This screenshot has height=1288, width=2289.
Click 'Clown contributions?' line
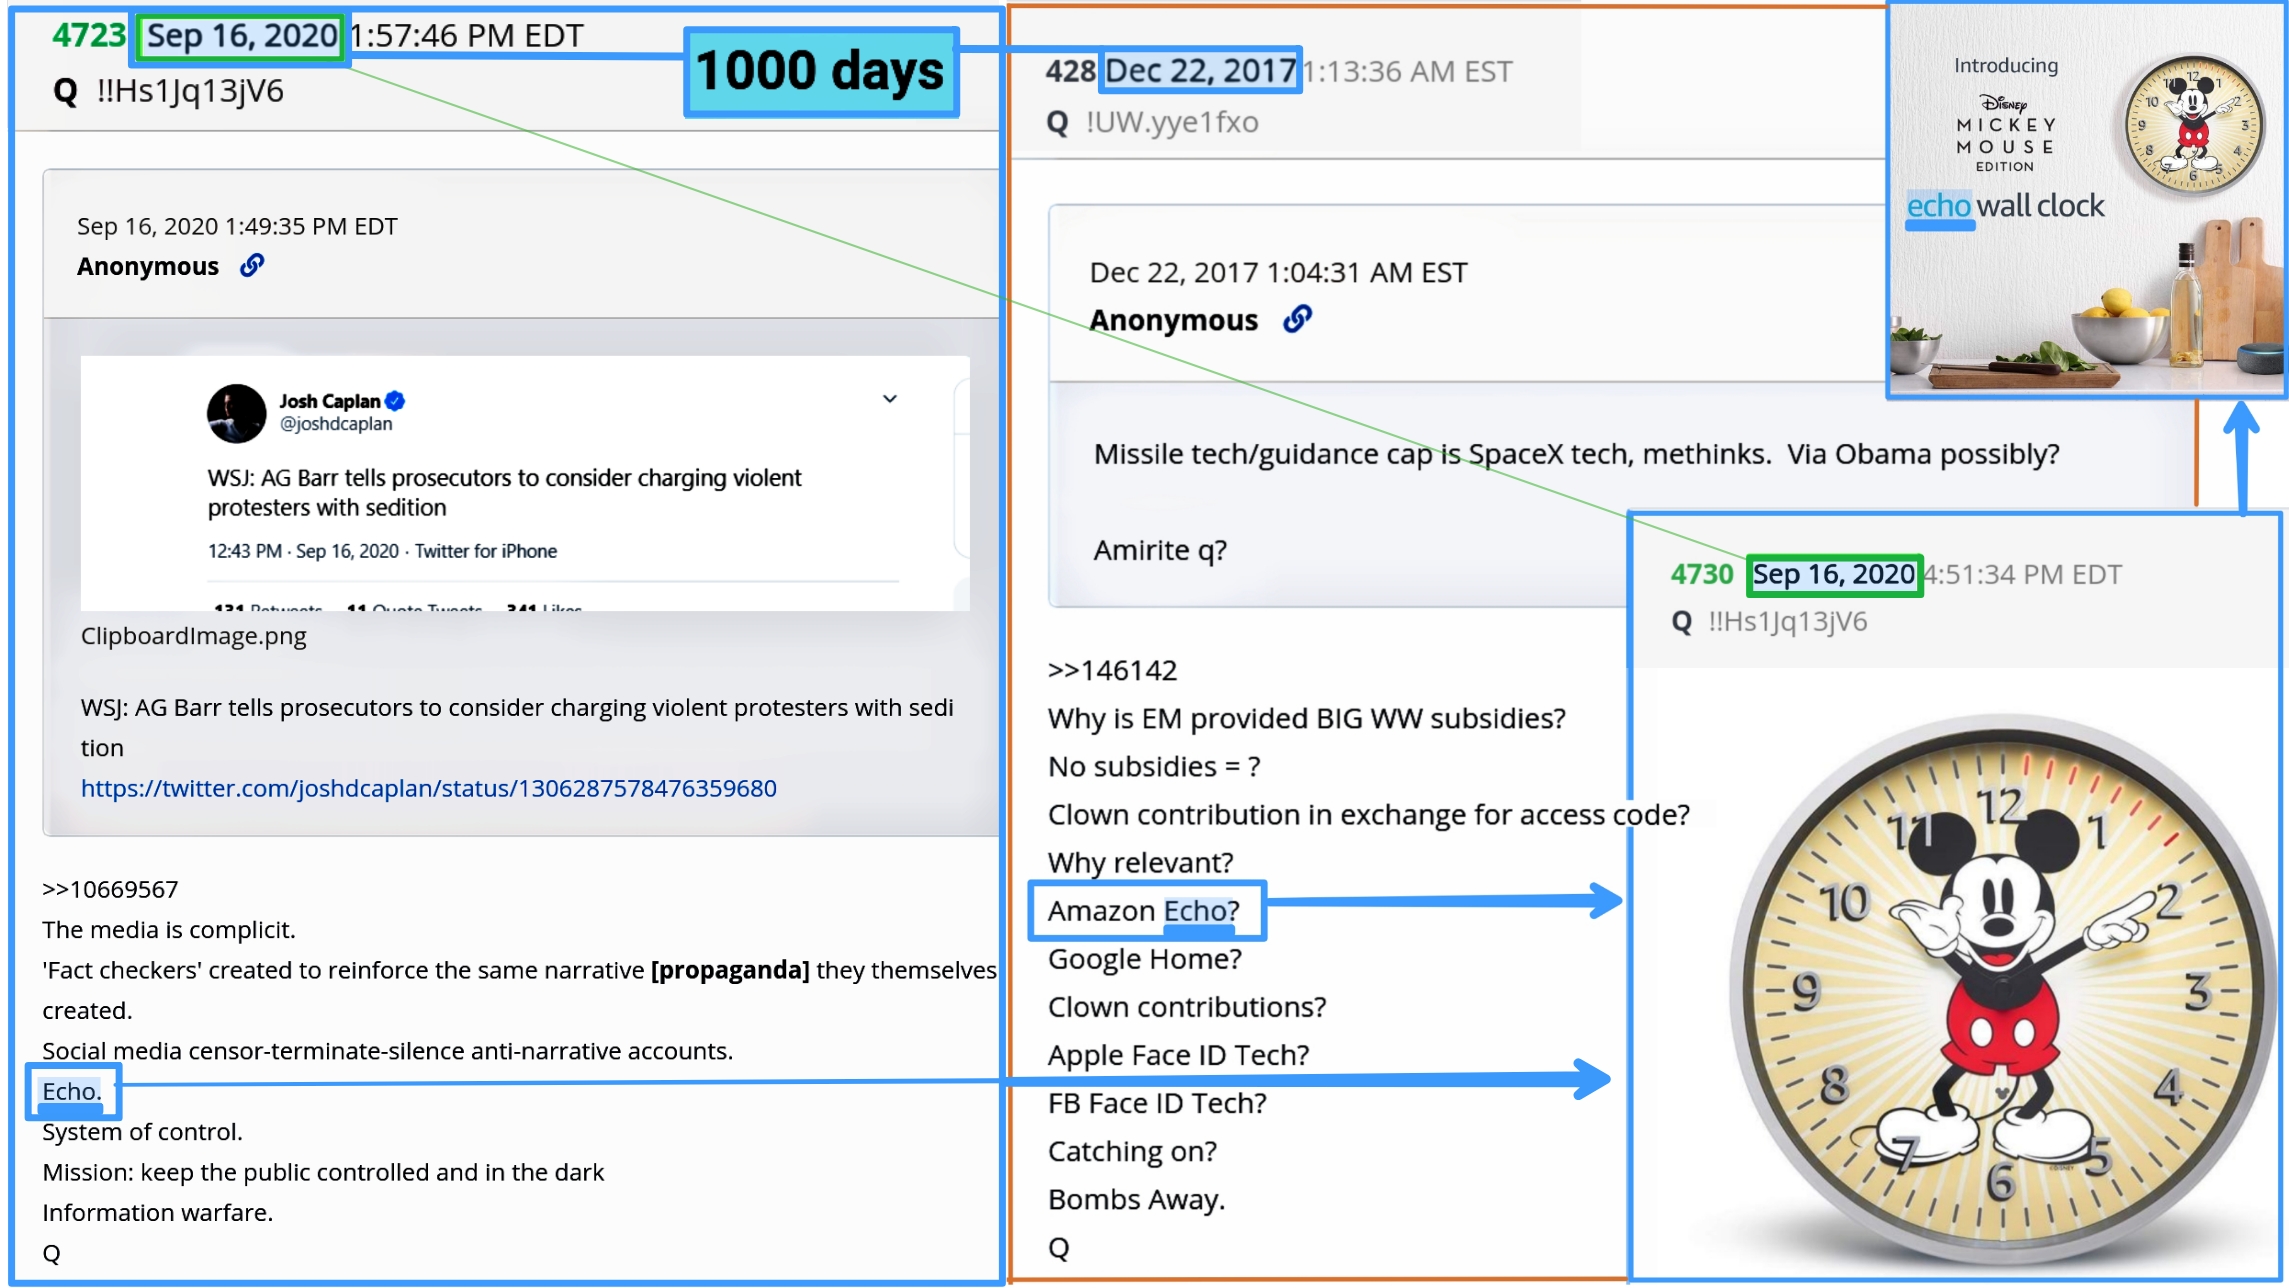click(1186, 1007)
